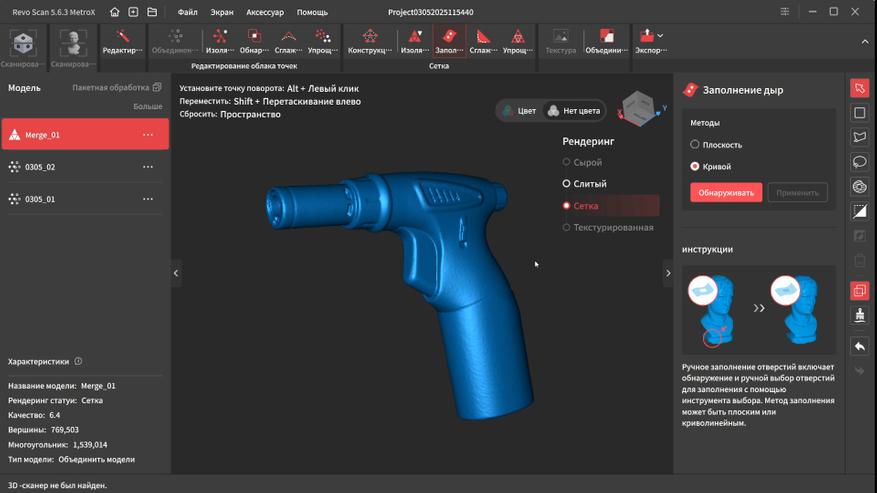Open options menu for Merge_01
877x493 pixels.
pos(148,135)
